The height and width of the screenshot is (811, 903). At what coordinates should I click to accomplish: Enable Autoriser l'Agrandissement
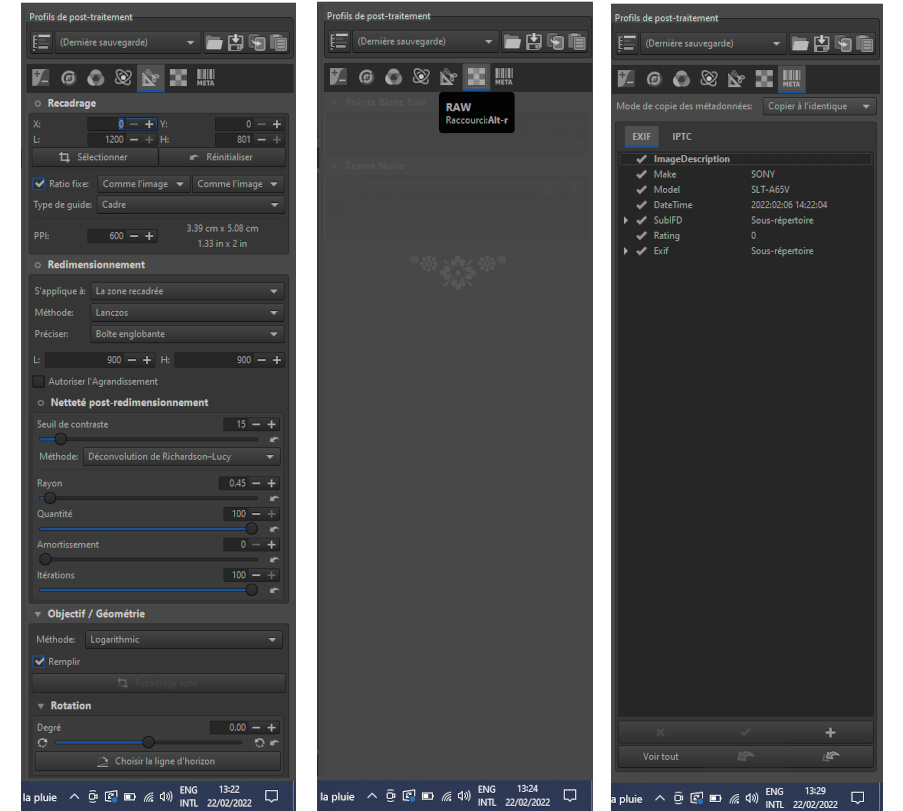[x=39, y=381]
